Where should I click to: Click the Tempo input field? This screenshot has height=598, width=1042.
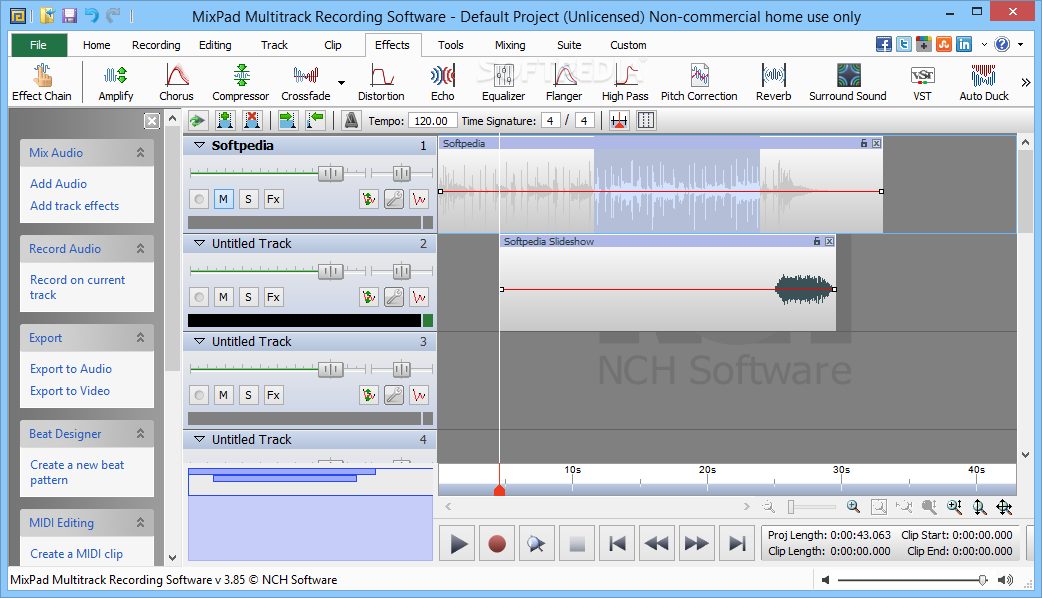[433, 120]
